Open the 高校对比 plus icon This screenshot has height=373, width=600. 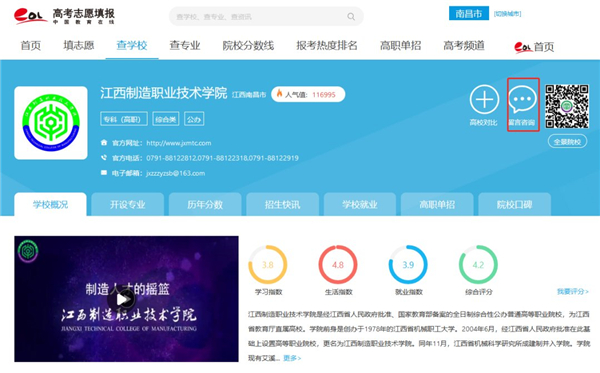(x=484, y=99)
